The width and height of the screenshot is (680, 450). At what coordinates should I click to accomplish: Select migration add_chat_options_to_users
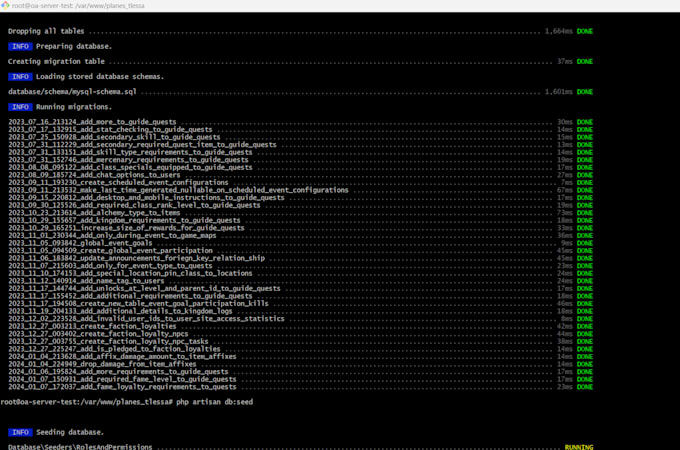(94, 175)
